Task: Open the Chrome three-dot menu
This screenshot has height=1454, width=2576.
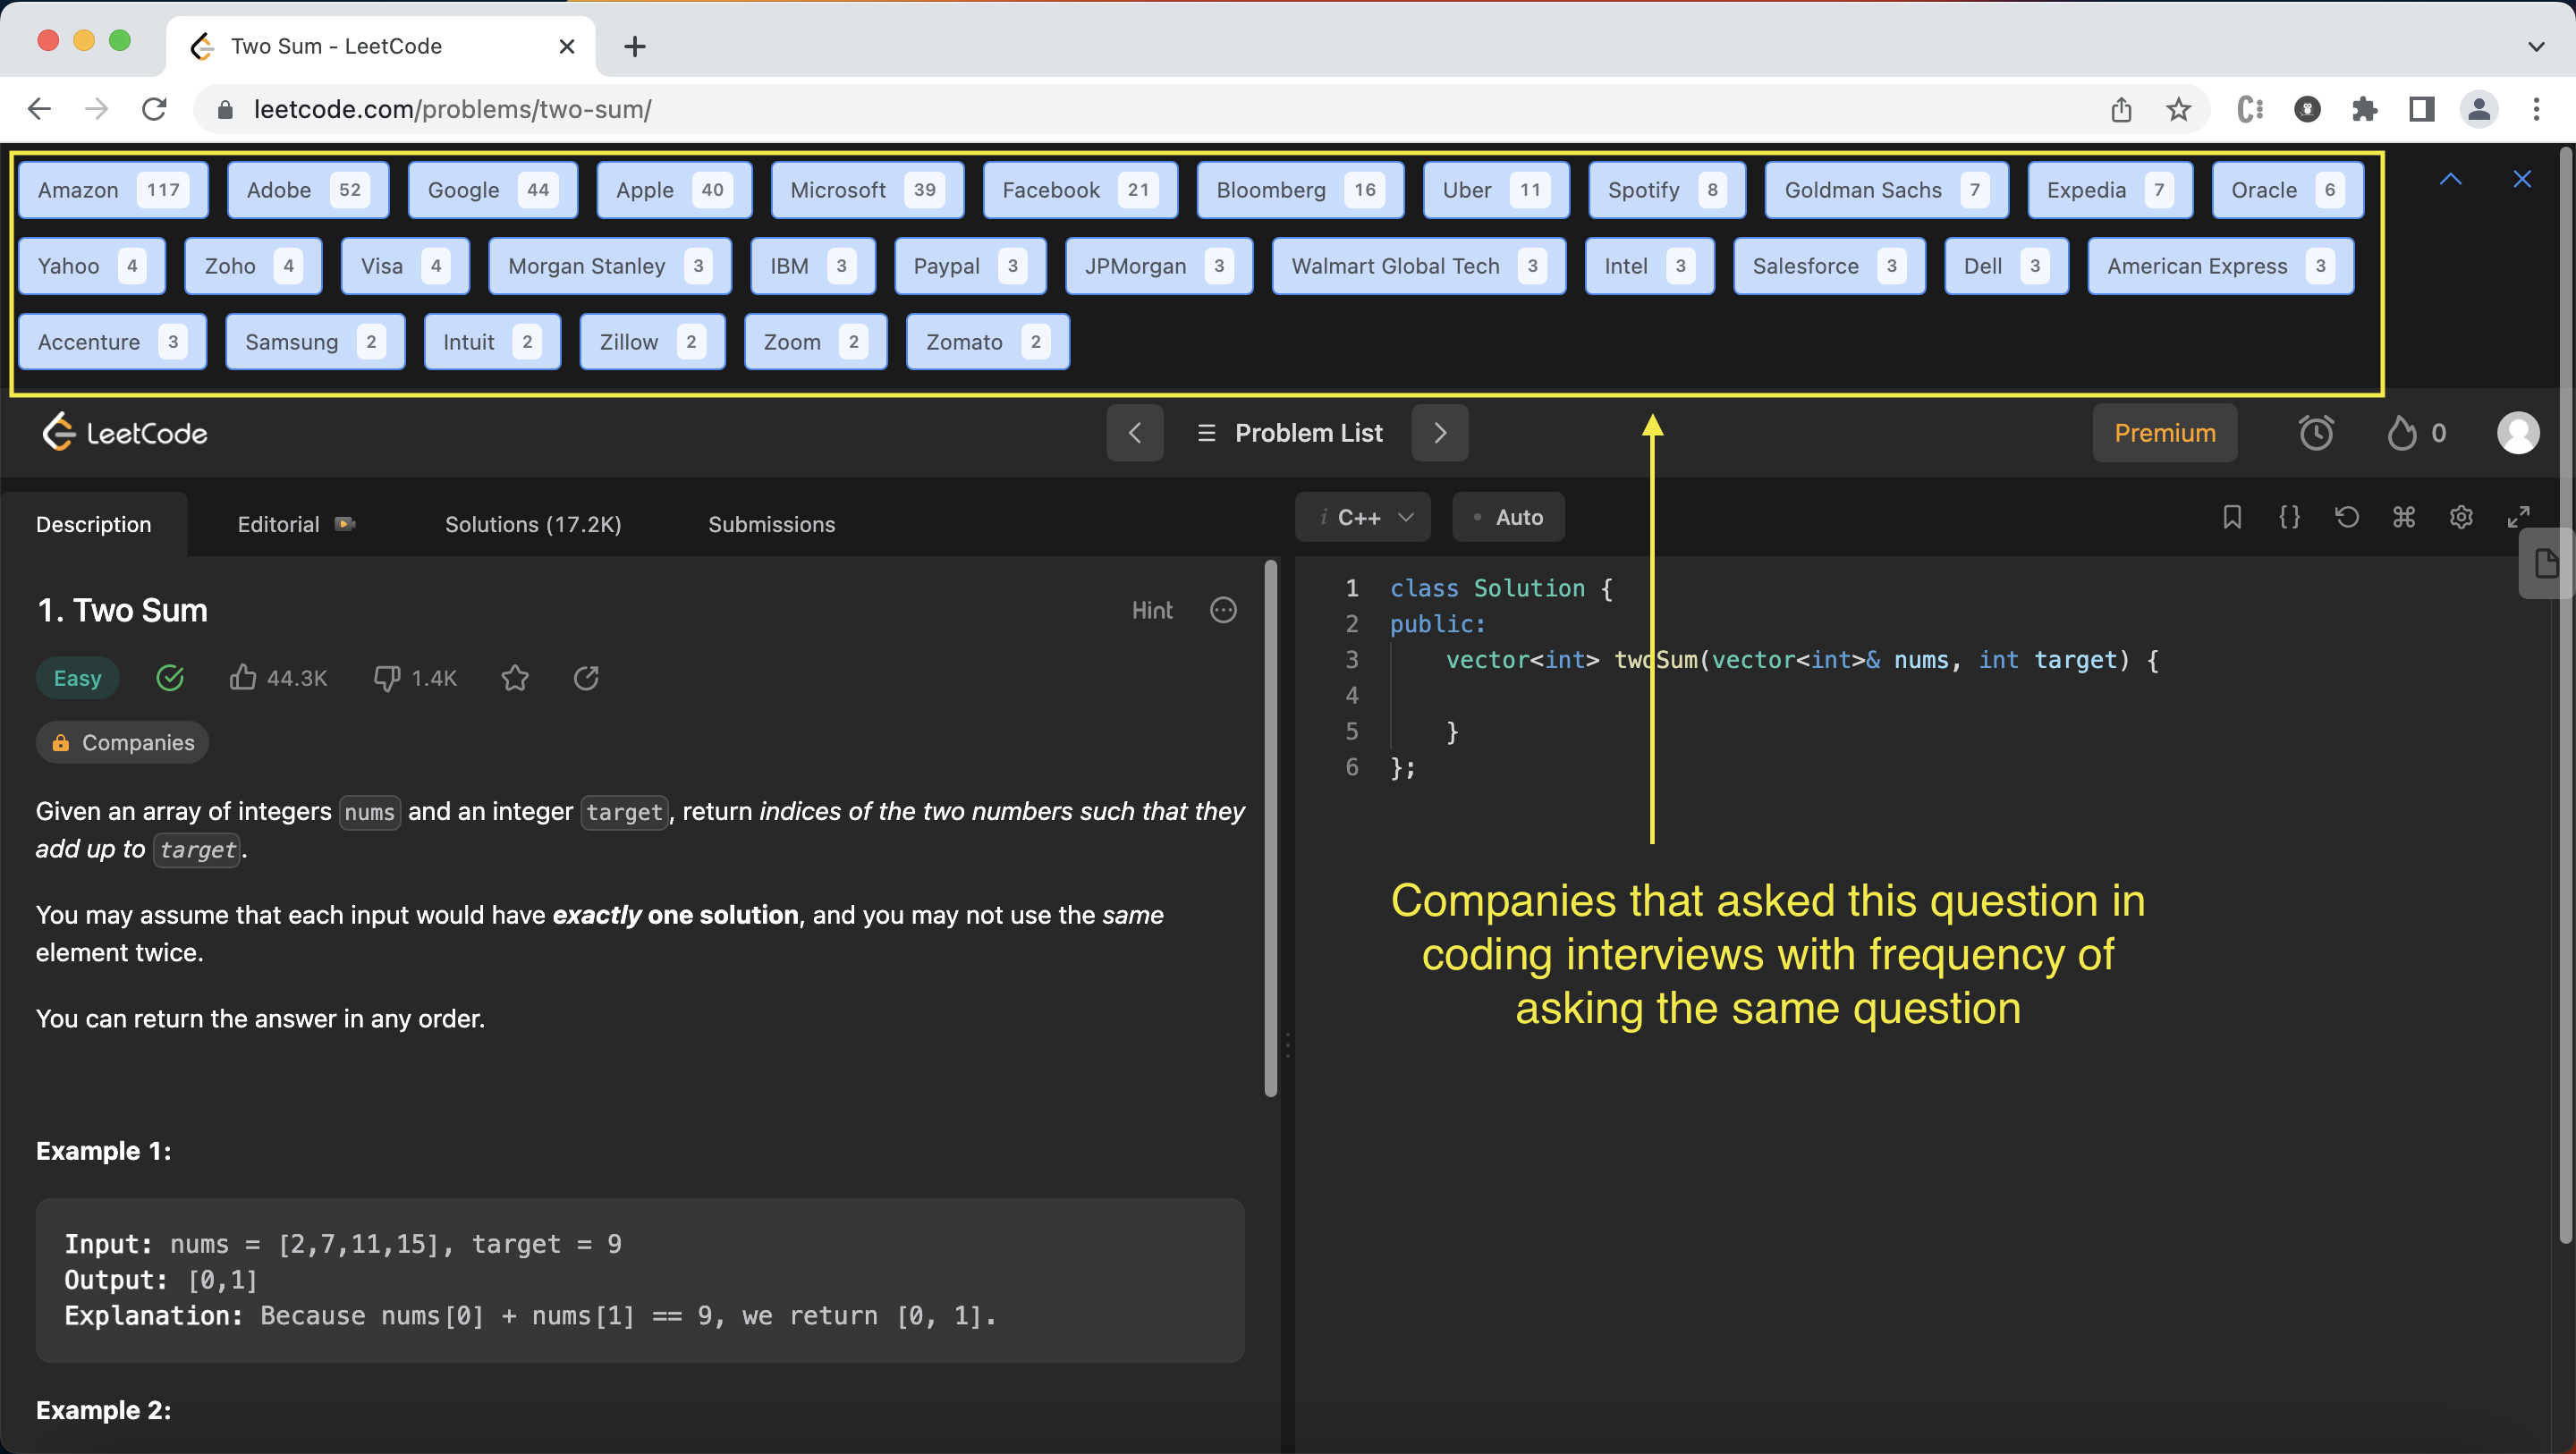Action: click(x=2536, y=109)
